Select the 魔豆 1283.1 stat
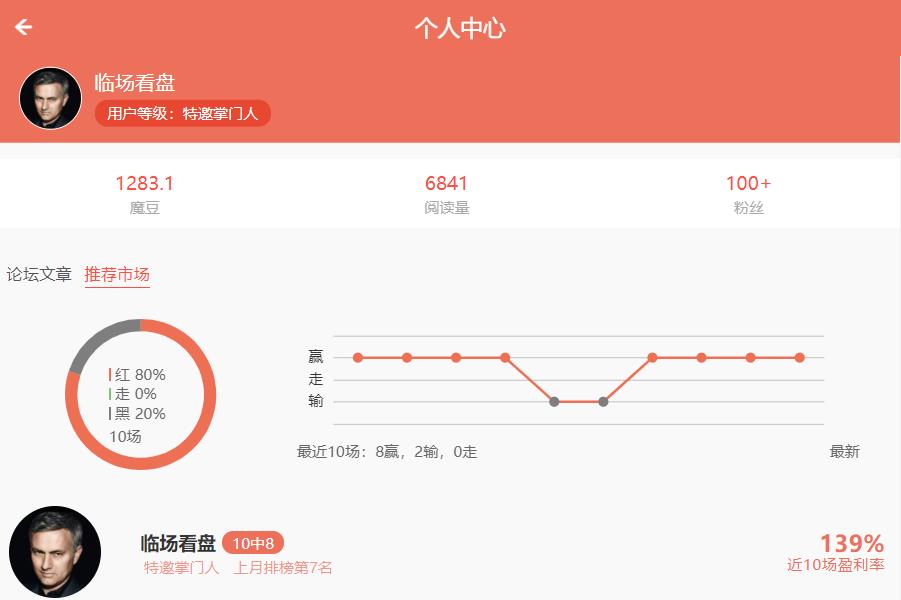 point(144,194)
